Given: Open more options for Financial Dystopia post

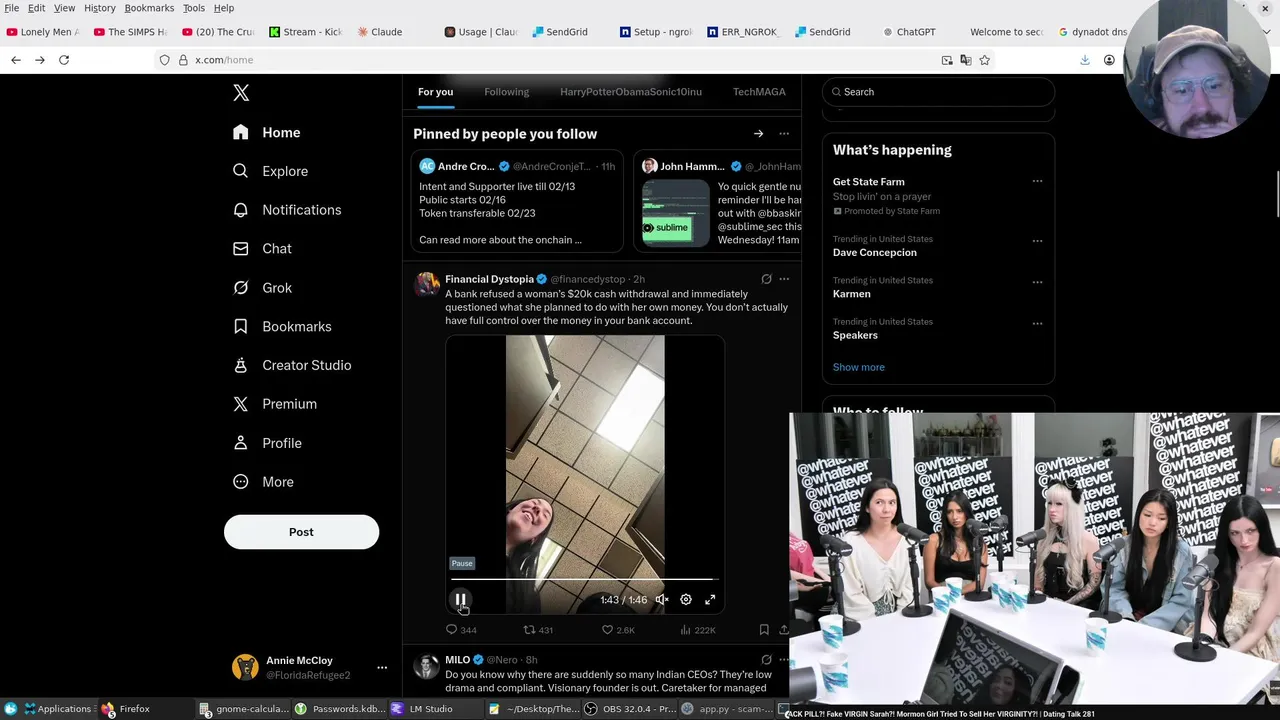Looking at the screenshot, I should coord(784,279).
